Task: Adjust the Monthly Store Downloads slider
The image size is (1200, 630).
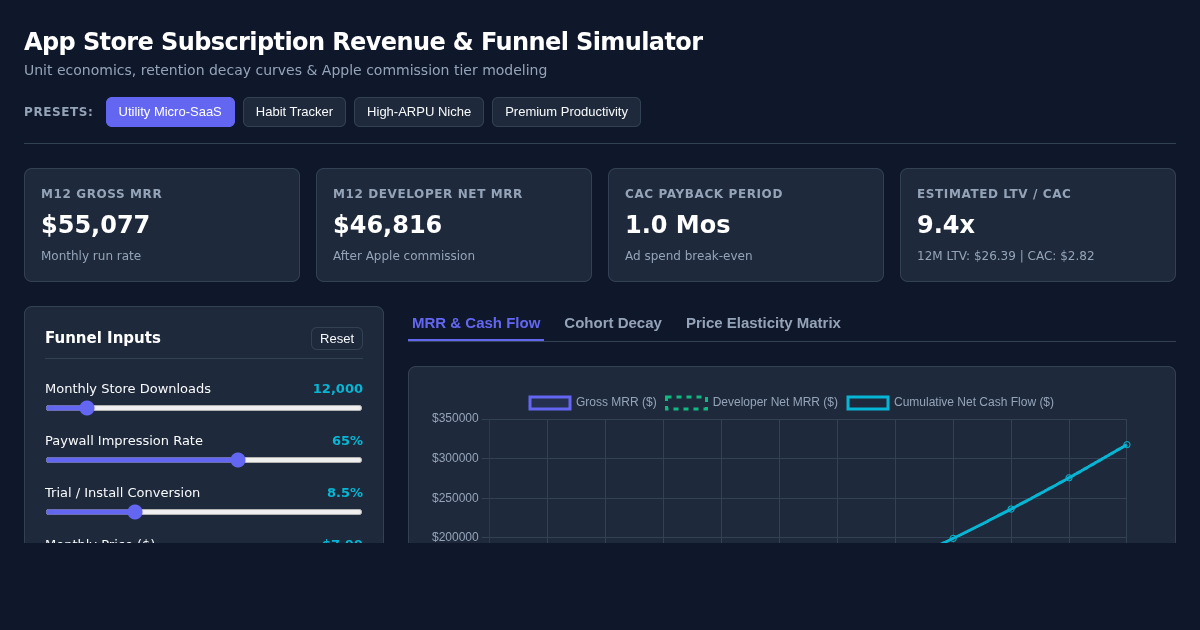Action: tap(204, 408)
